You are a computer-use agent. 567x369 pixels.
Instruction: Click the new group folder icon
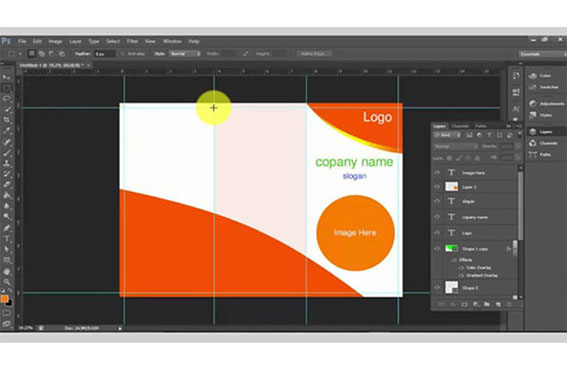click(487, 304)
